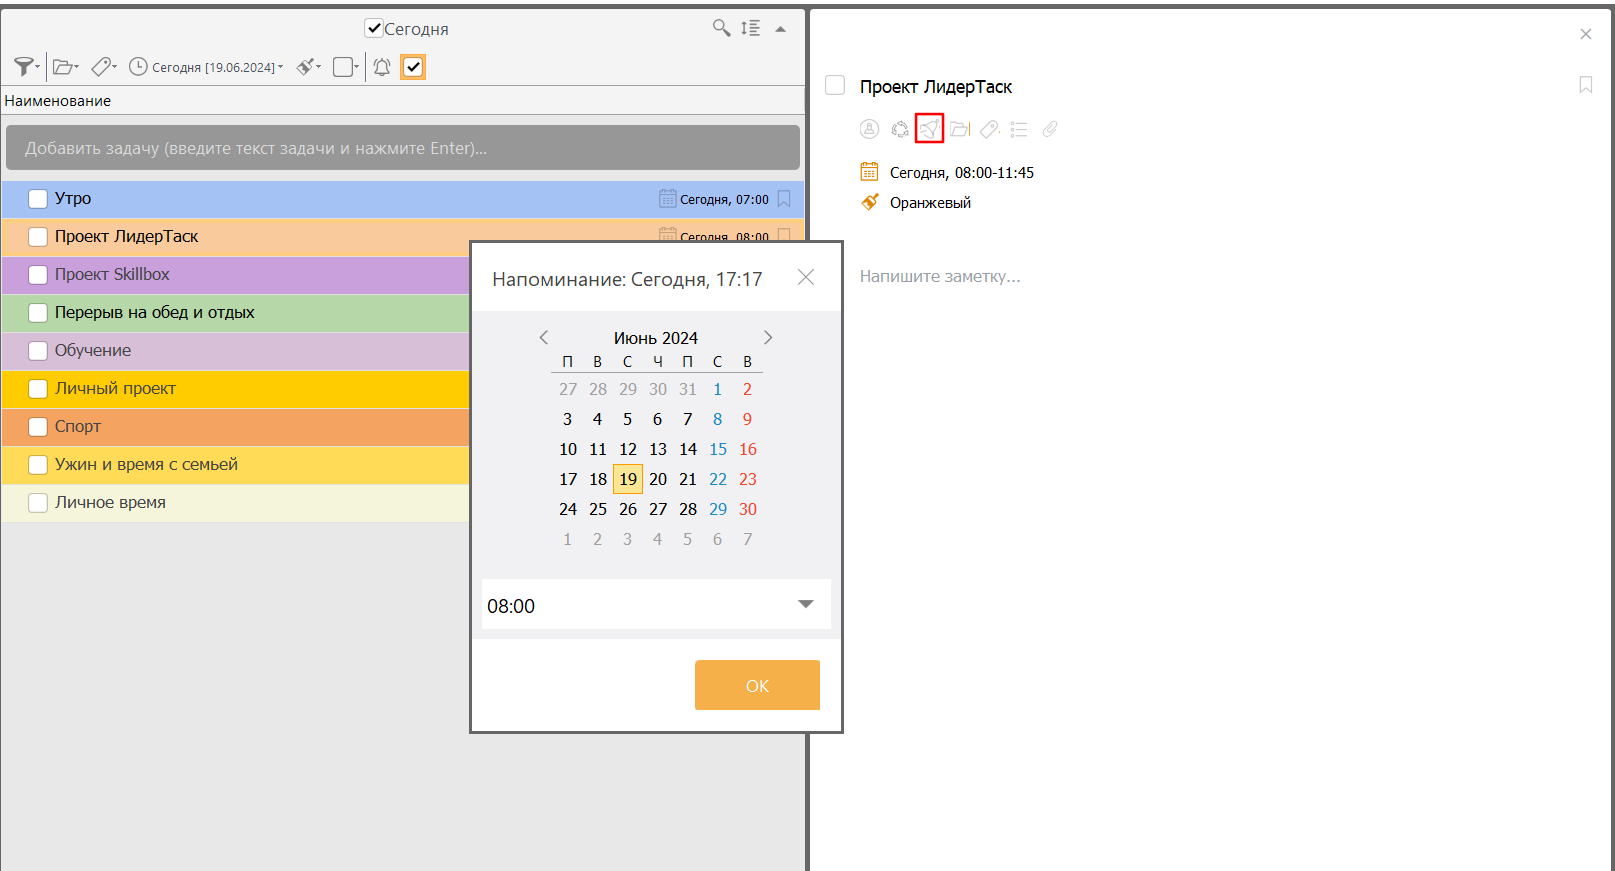Click the Оранжевый color label in task details
Image resolution: width=1615 pixels, height=871 pixels.
(x=930, y=203)
